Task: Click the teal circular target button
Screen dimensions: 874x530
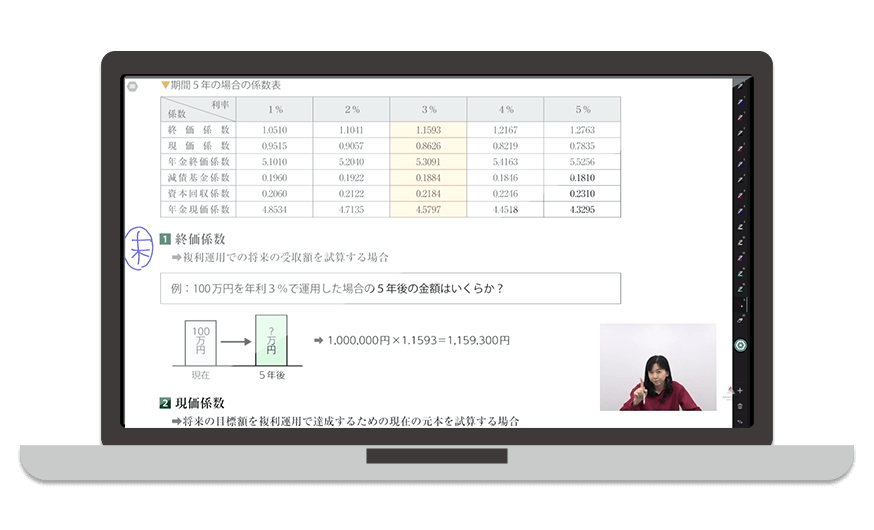Action: tap(741, 346)
